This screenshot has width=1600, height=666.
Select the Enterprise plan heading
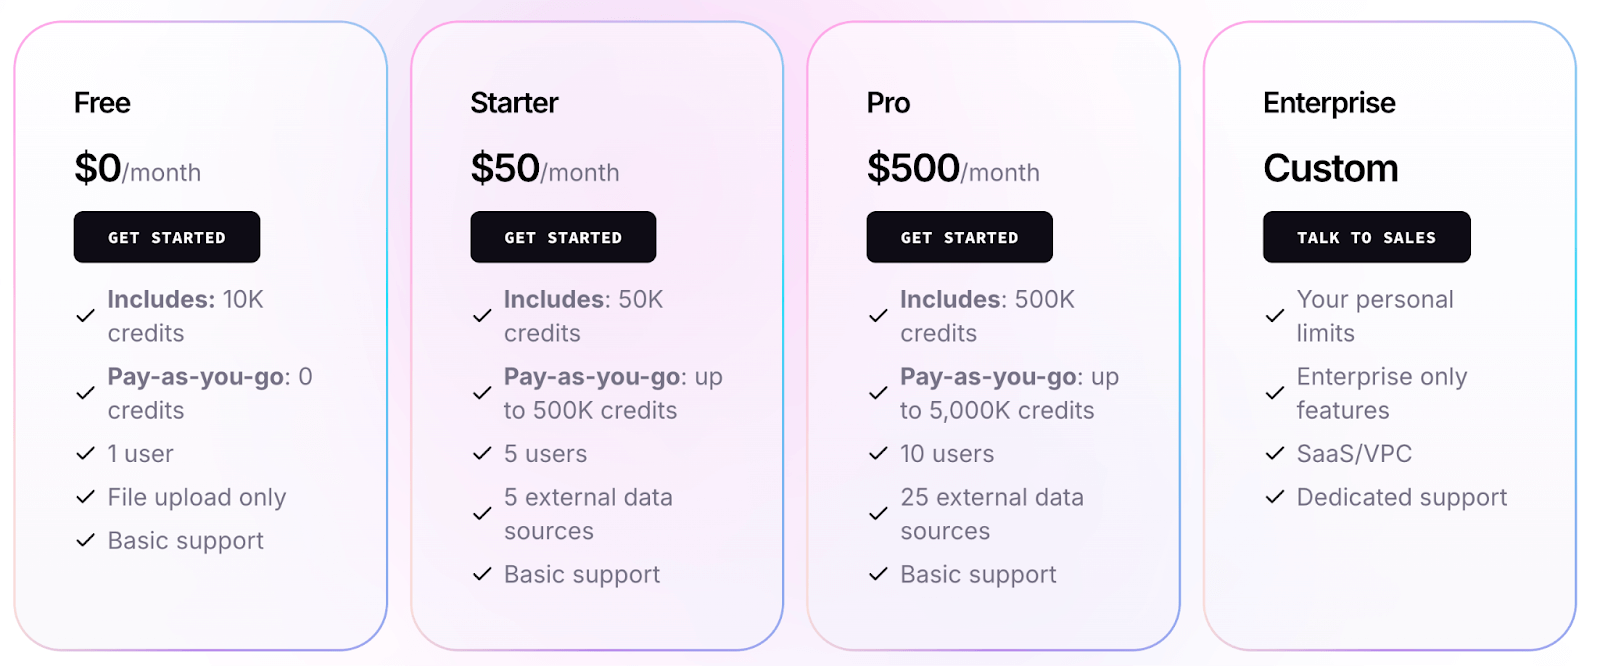pos(1329,103)
